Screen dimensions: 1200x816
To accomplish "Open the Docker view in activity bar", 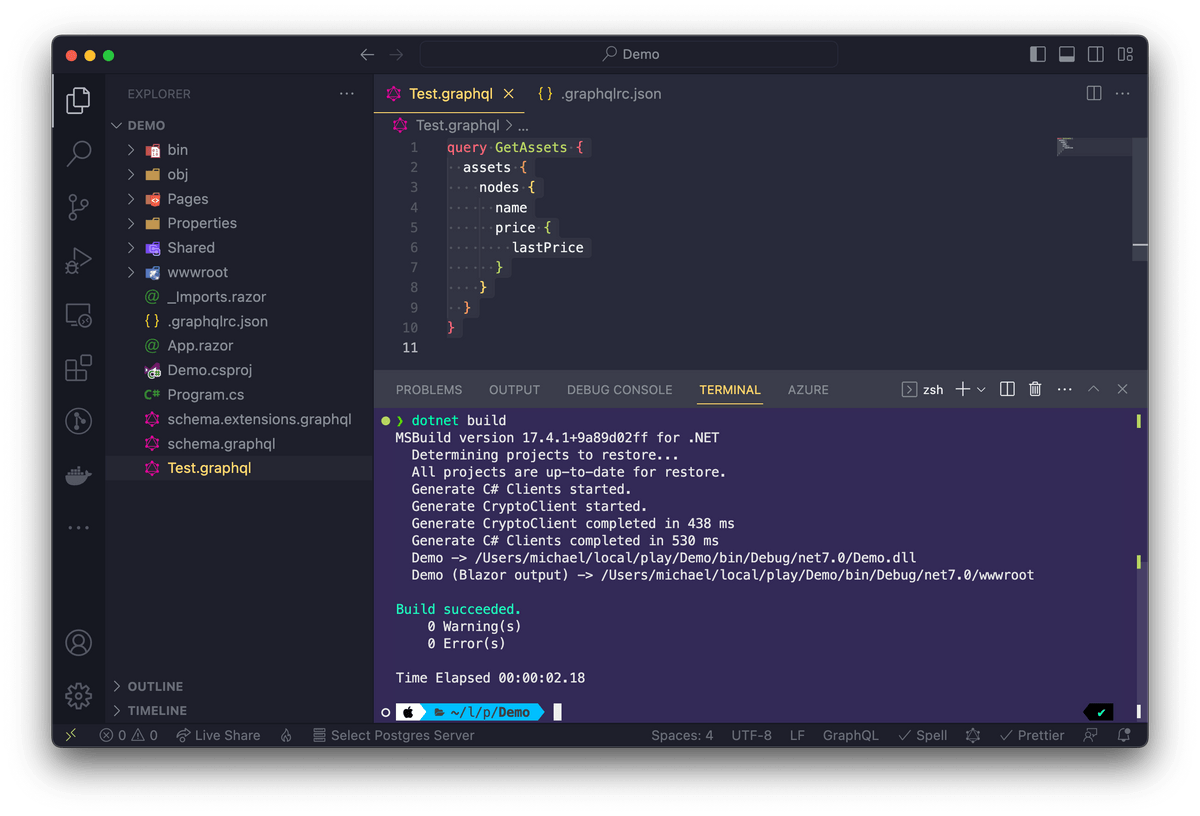I will (78, 475).
